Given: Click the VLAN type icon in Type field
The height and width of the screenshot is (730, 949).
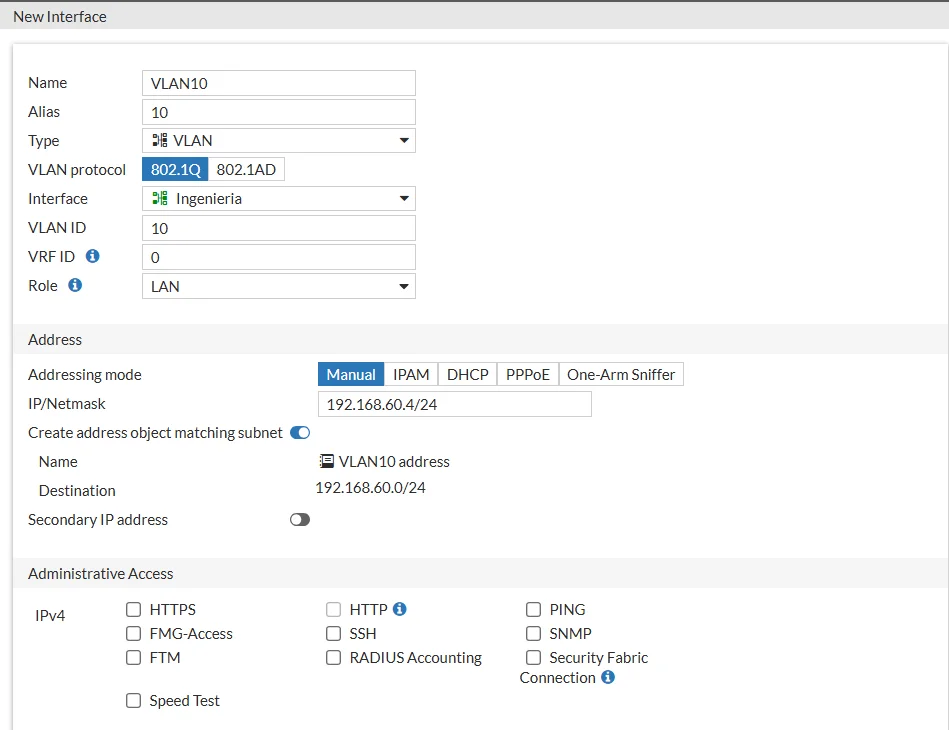Looking at the screenshot, I should [160, 140].
